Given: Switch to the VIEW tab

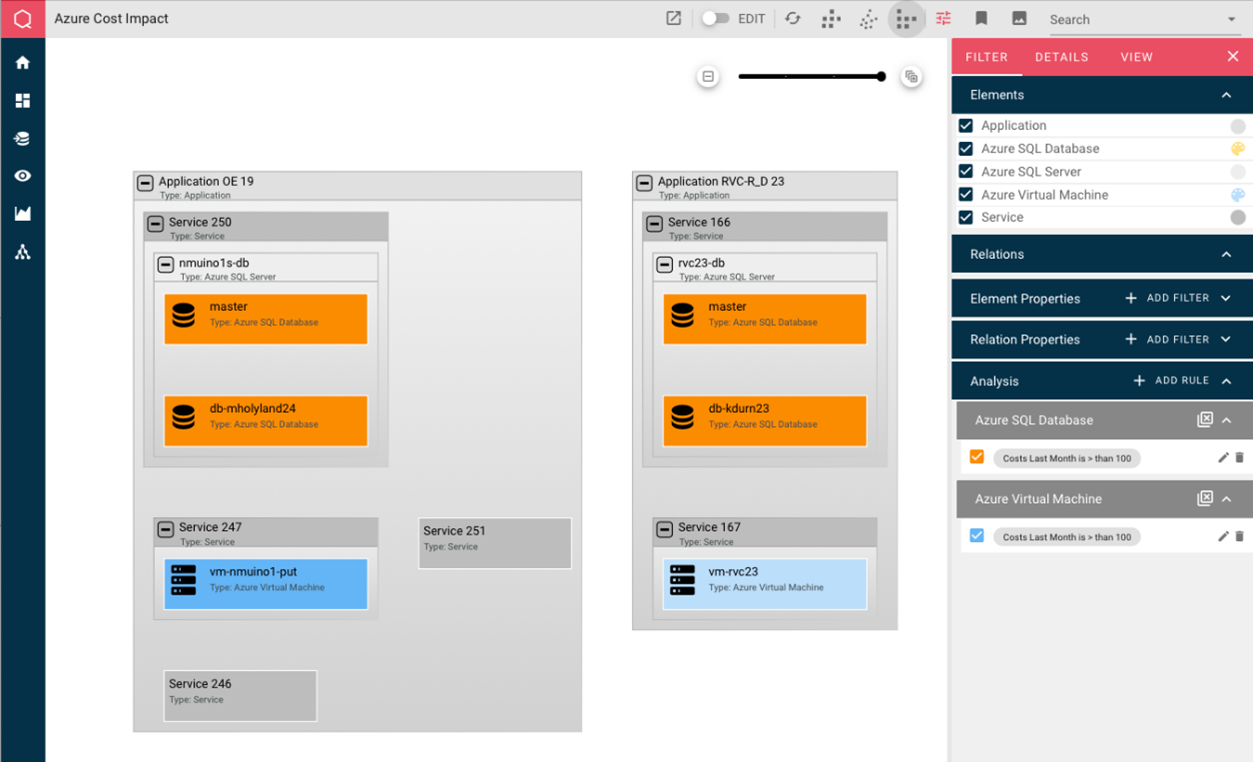Looking at the screenshot, I should pos(1136,57).
